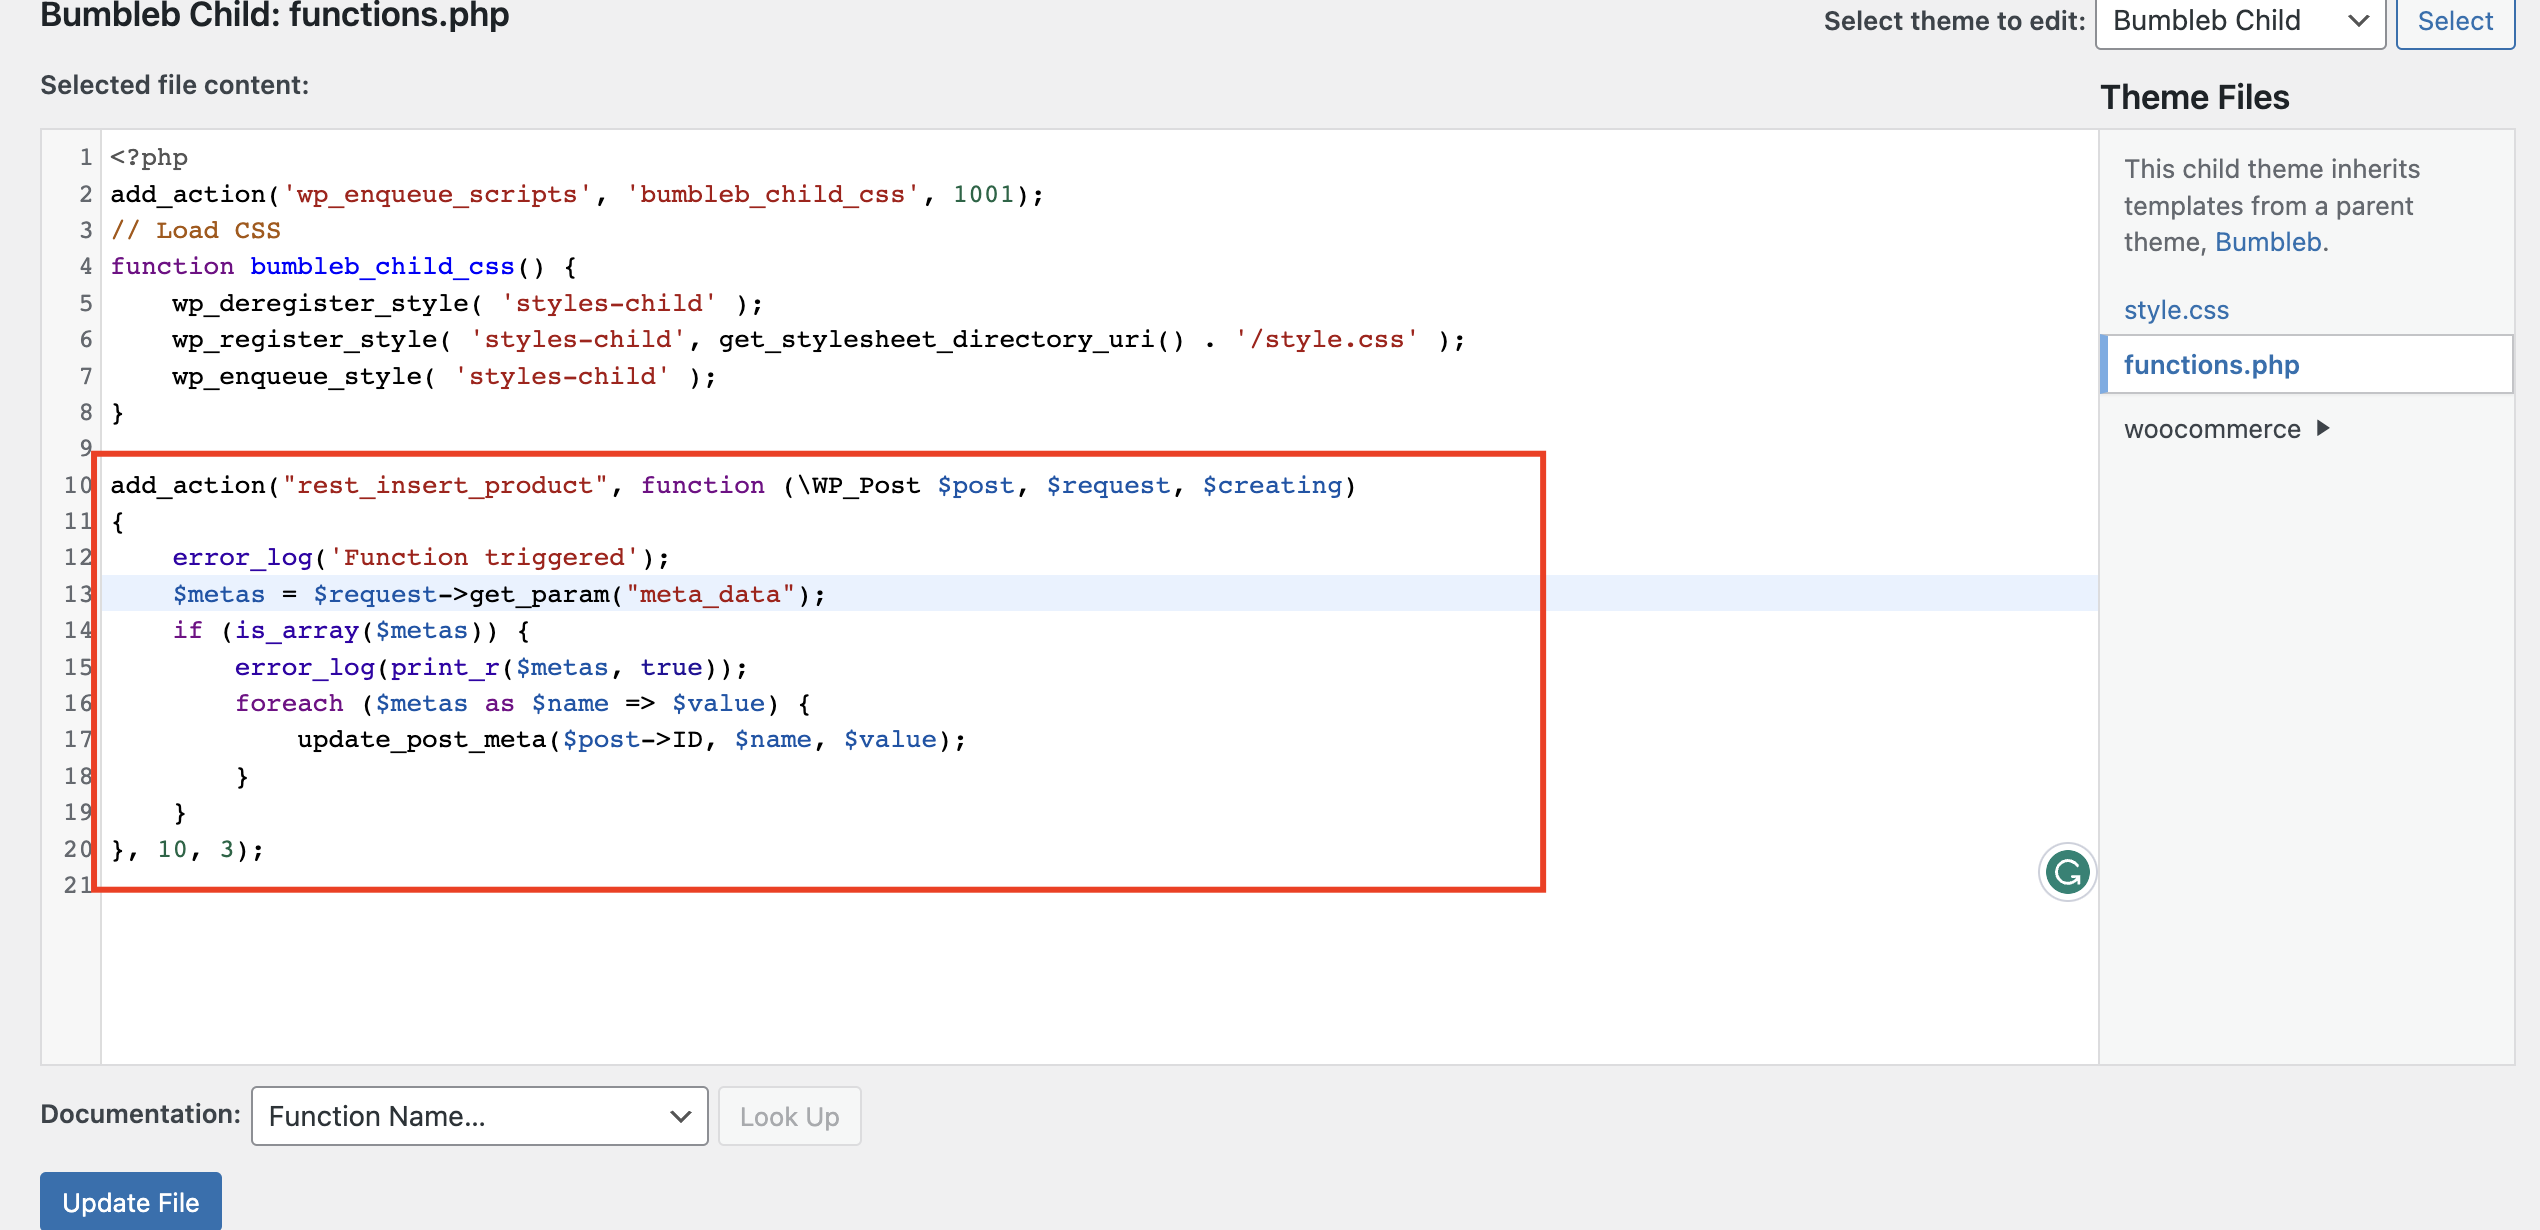
Task: Click the Select theme button
Action: click(2454, 21)
